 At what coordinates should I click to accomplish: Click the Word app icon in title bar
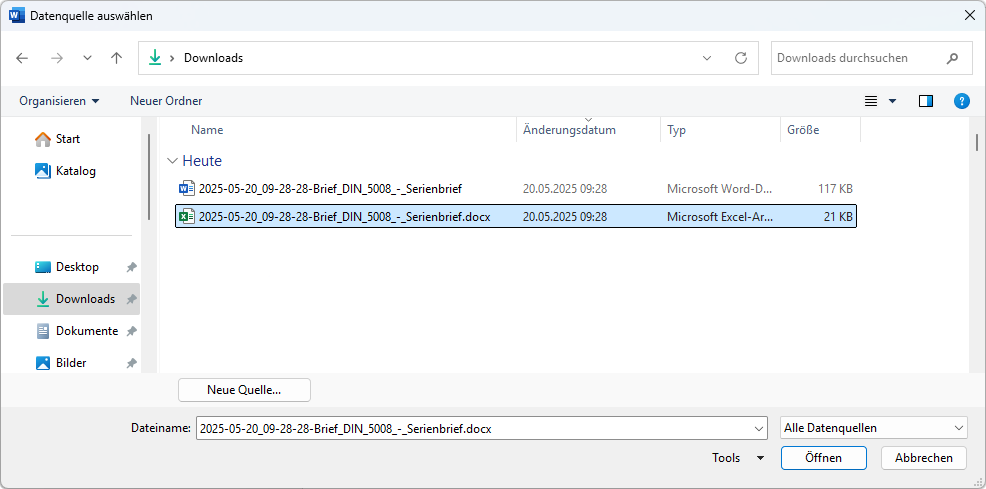click(17, 16)
